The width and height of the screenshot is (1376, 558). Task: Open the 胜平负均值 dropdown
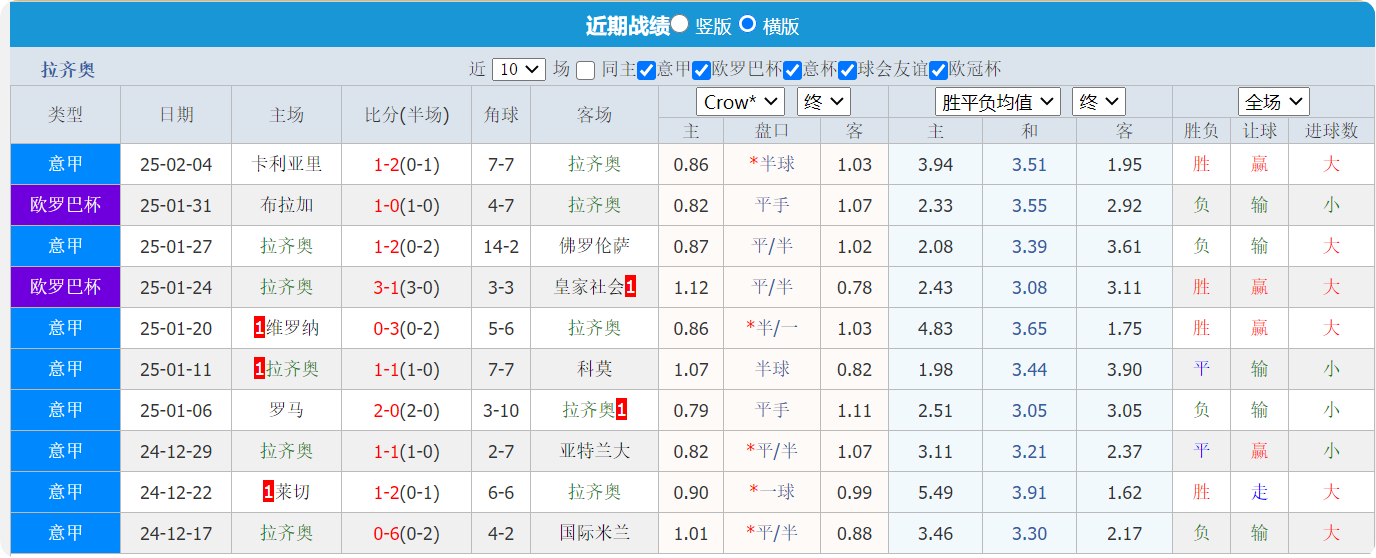997,102
